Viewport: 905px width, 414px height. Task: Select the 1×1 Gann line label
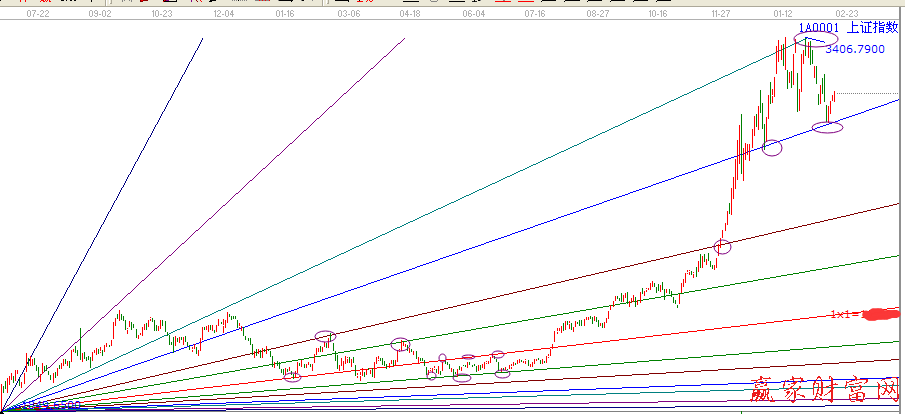(x=843, y=315)
